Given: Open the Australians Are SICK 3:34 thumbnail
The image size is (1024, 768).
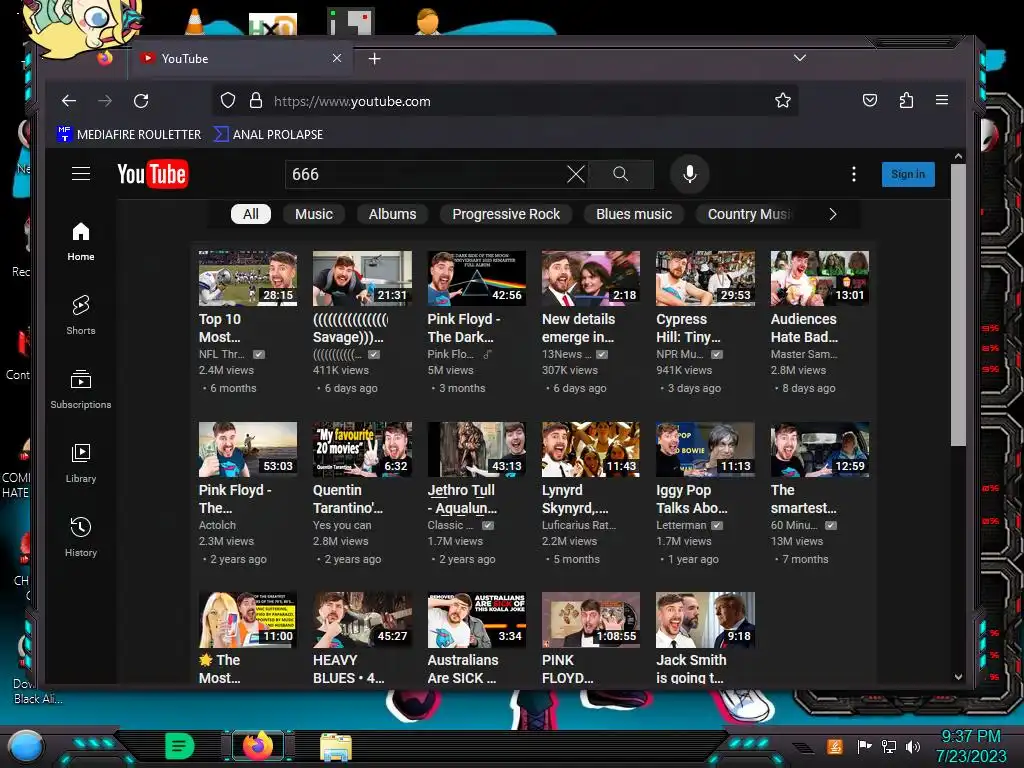Looking at the screenshot, I should coord(477,620).
